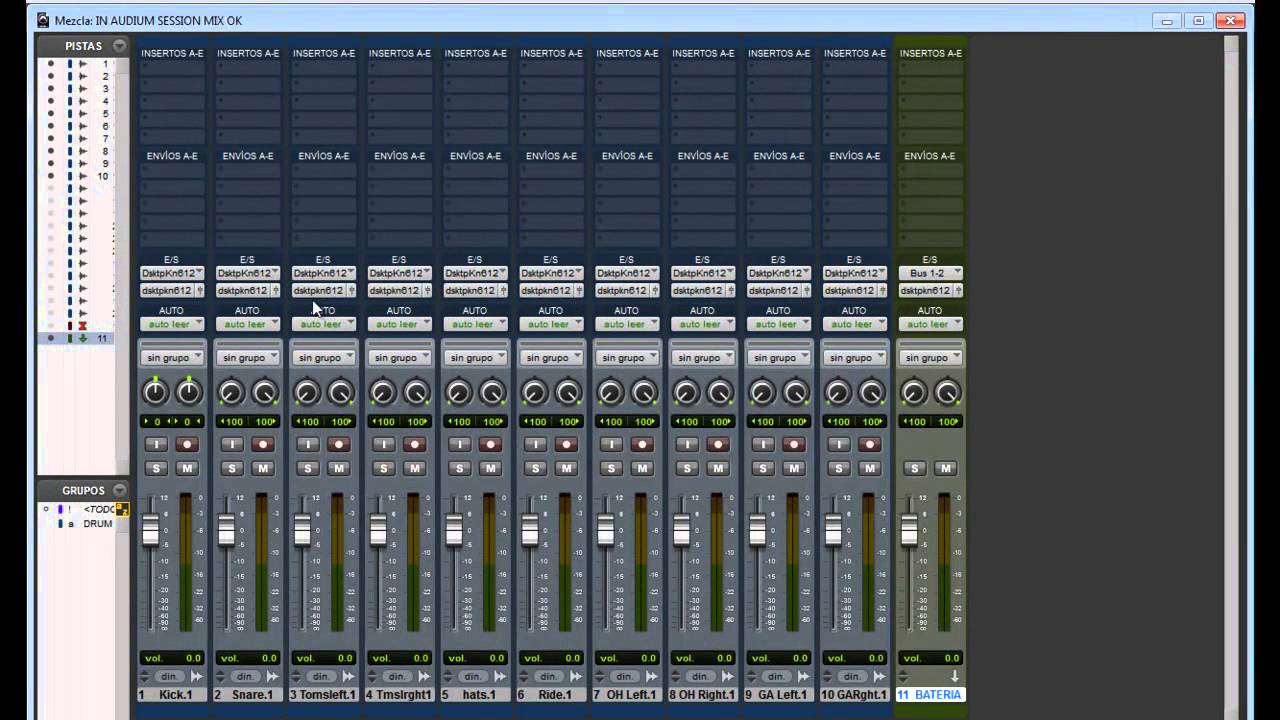Click input monitor button on Ride.1 track

pyautogui.click(x=535, y=444)
